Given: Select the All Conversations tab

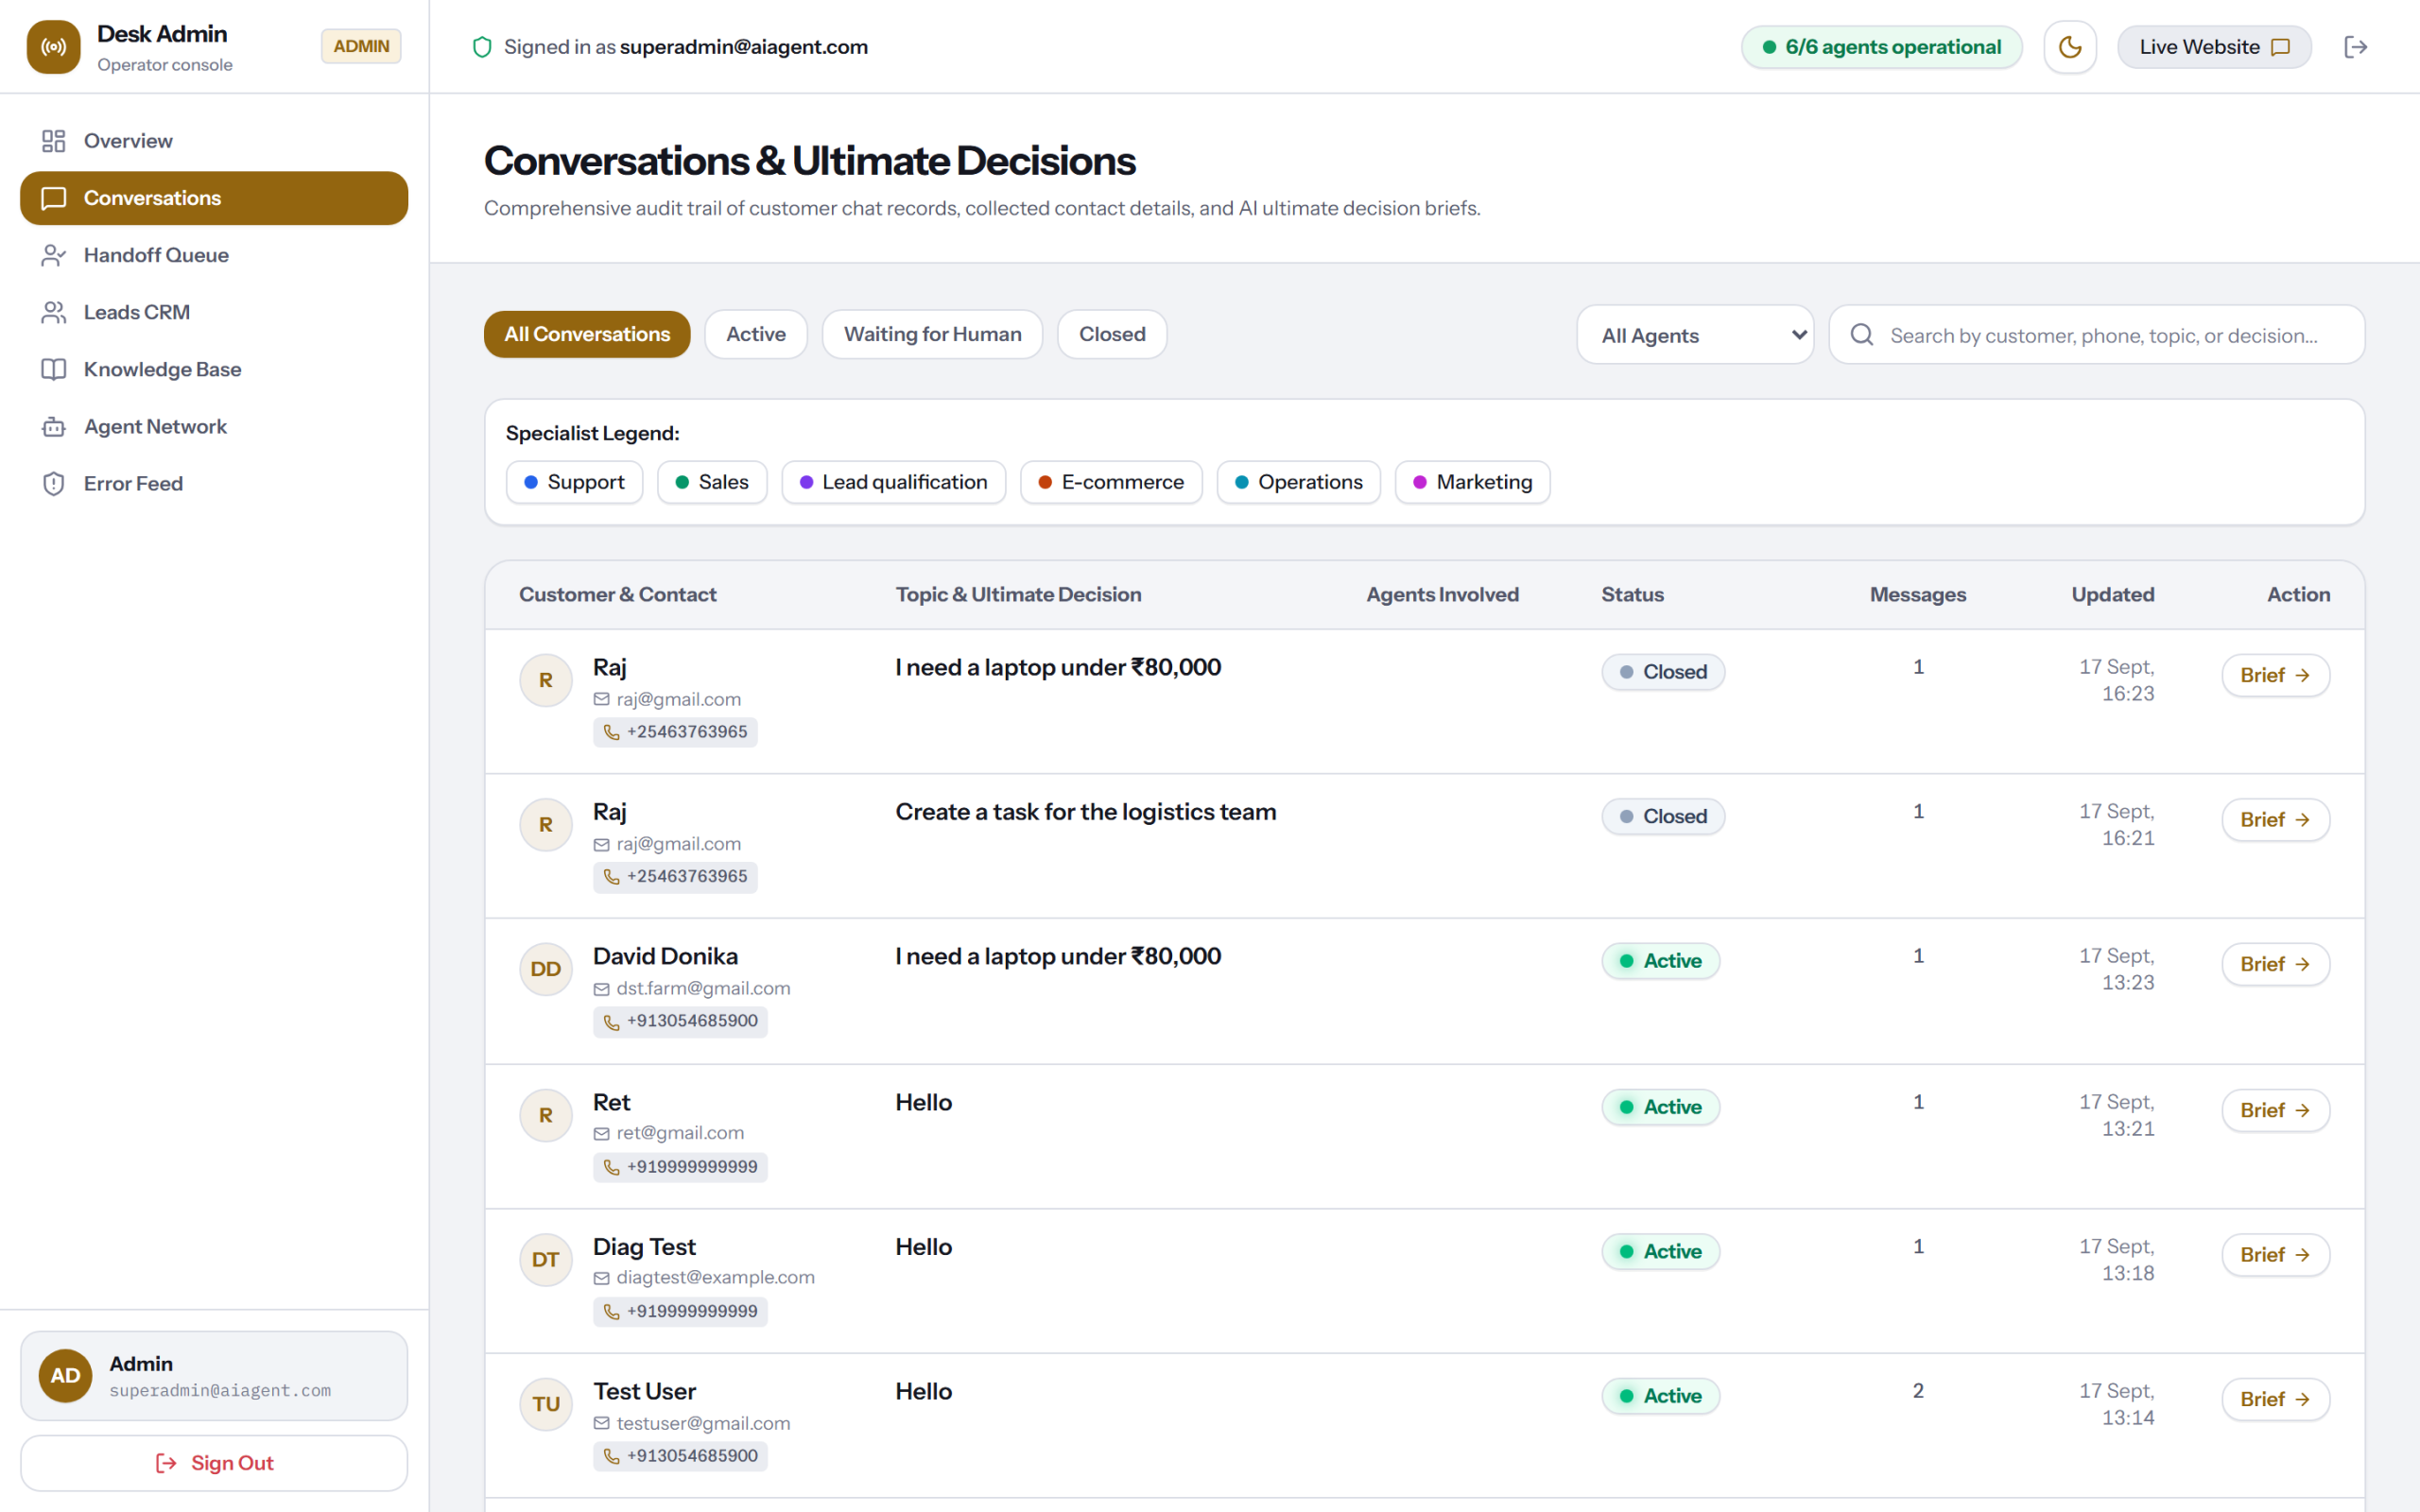Looking at the screenshot, I should [587, 334].
